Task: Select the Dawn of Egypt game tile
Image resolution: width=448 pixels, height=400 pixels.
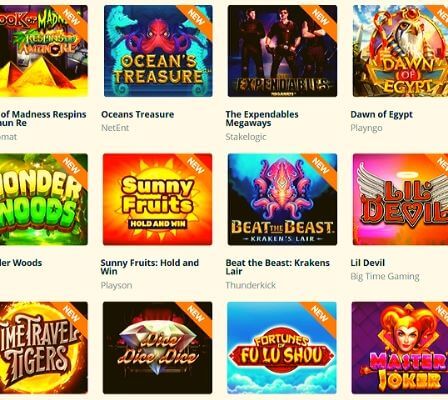Action: pyautogui.click(x=400, y=51)
